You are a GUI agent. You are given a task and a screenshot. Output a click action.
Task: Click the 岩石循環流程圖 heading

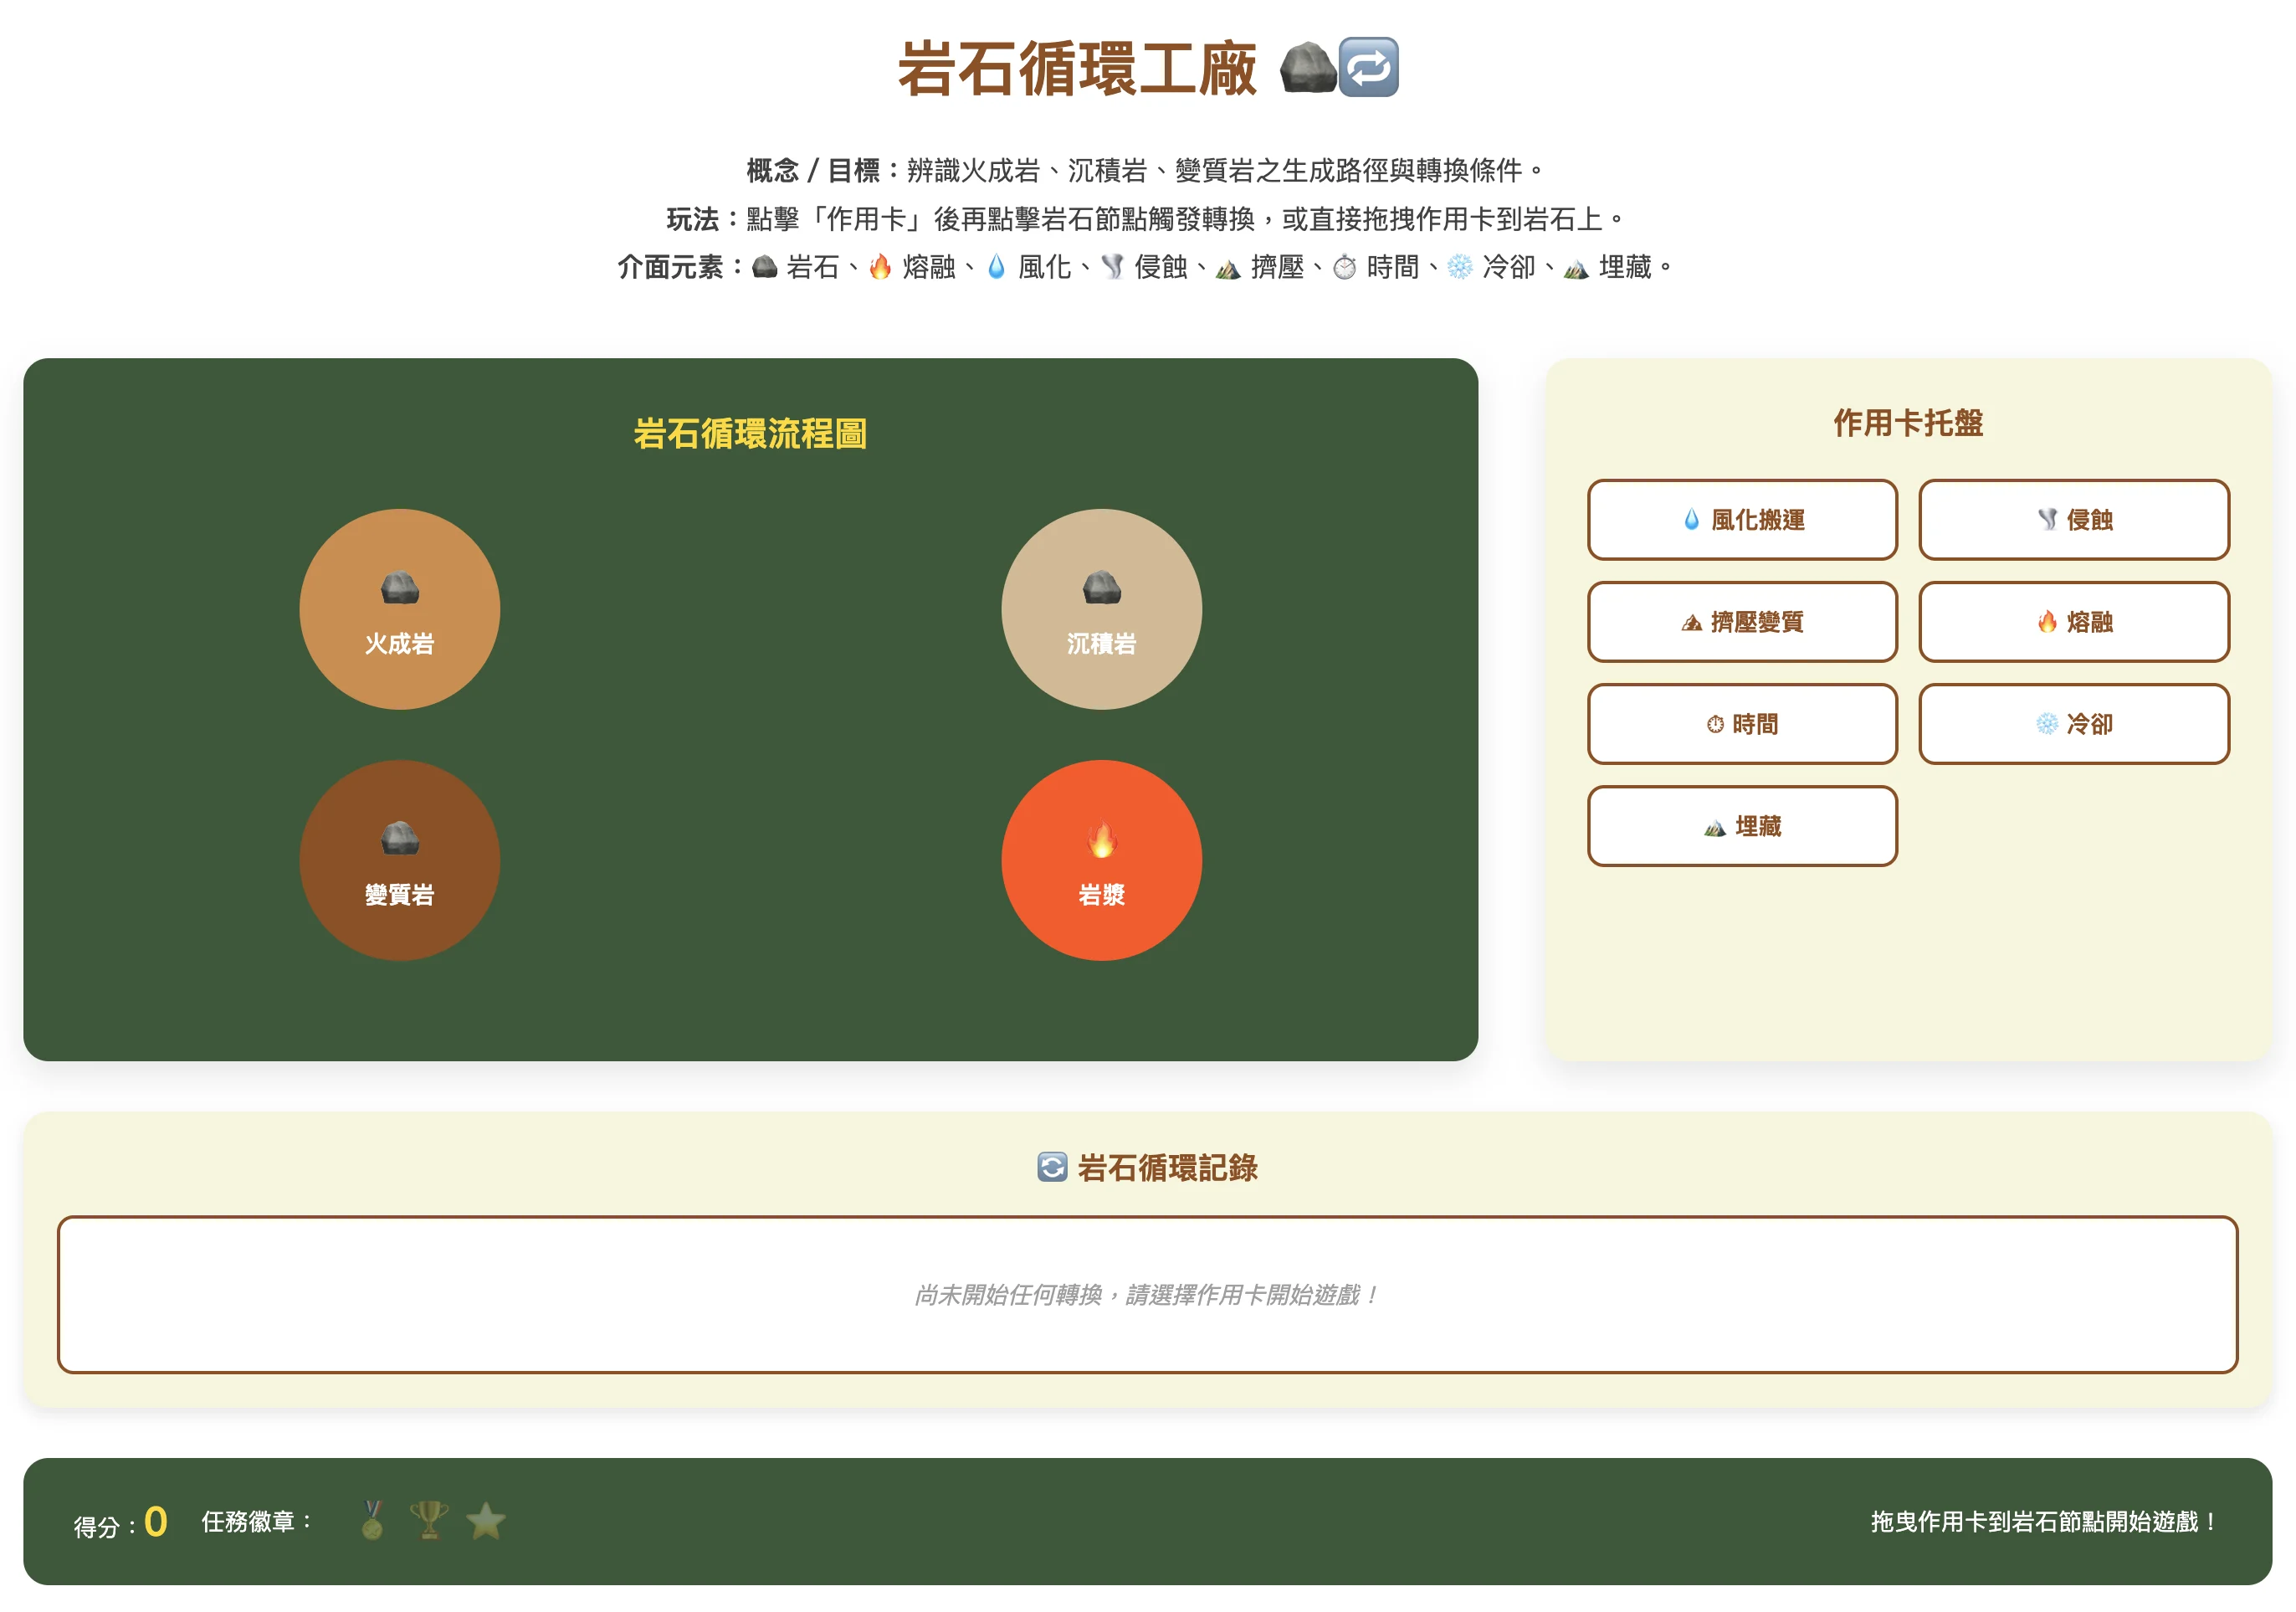(749, 434)
